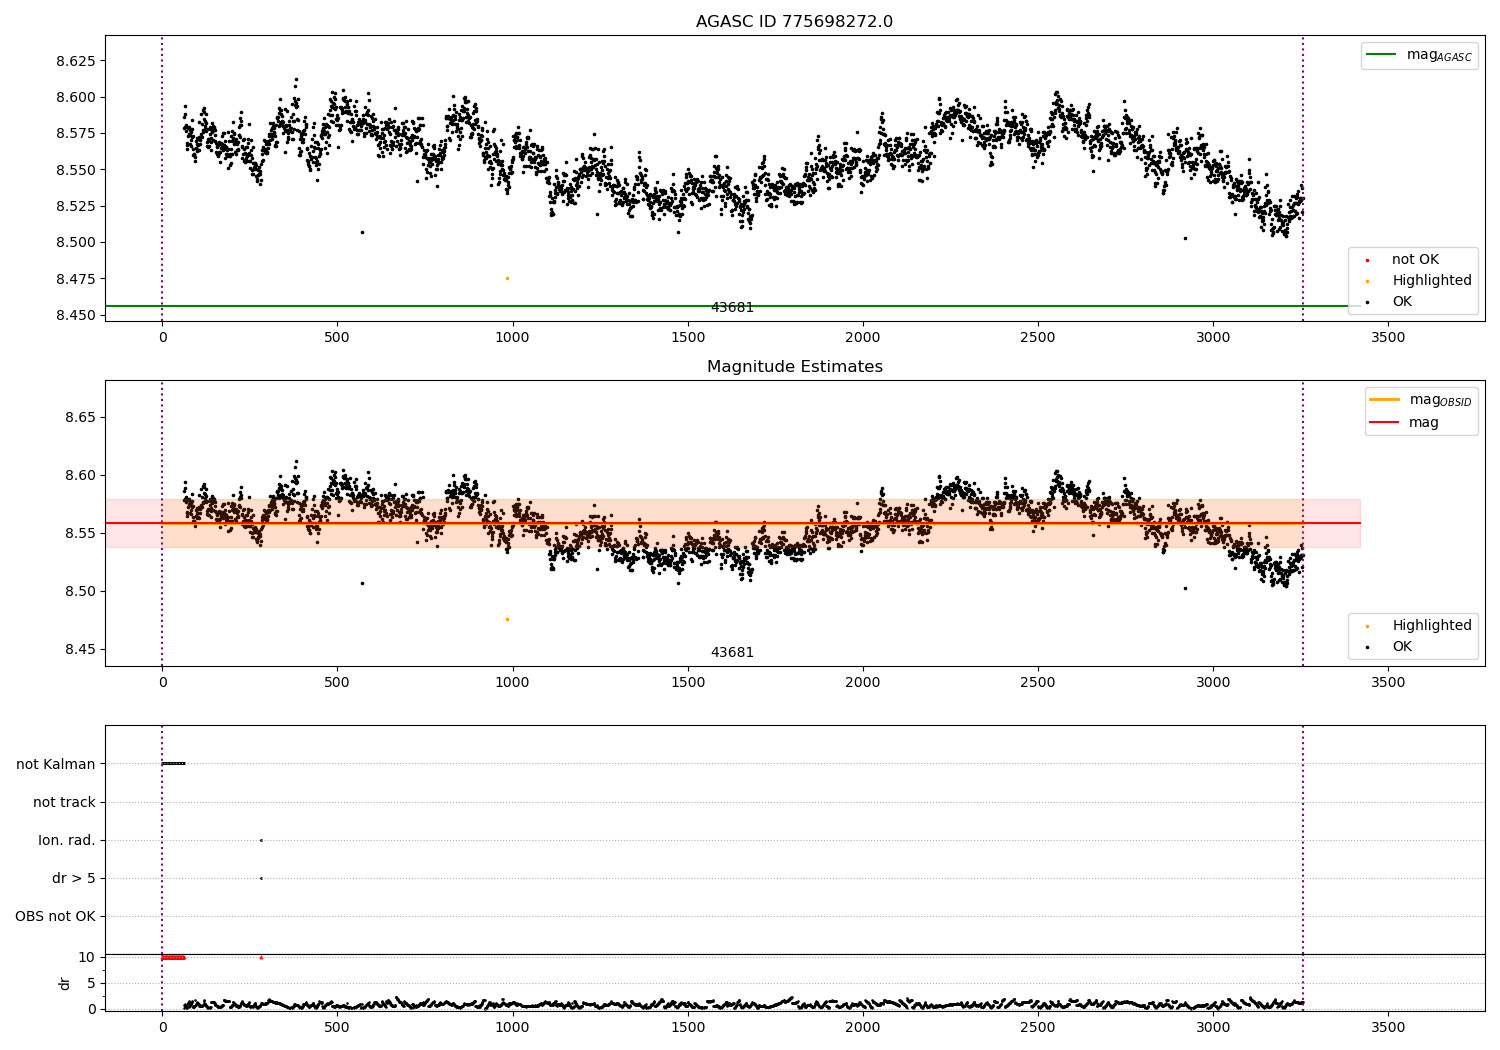Click the '43681' label in the middle plot

(x=732, y=653)
